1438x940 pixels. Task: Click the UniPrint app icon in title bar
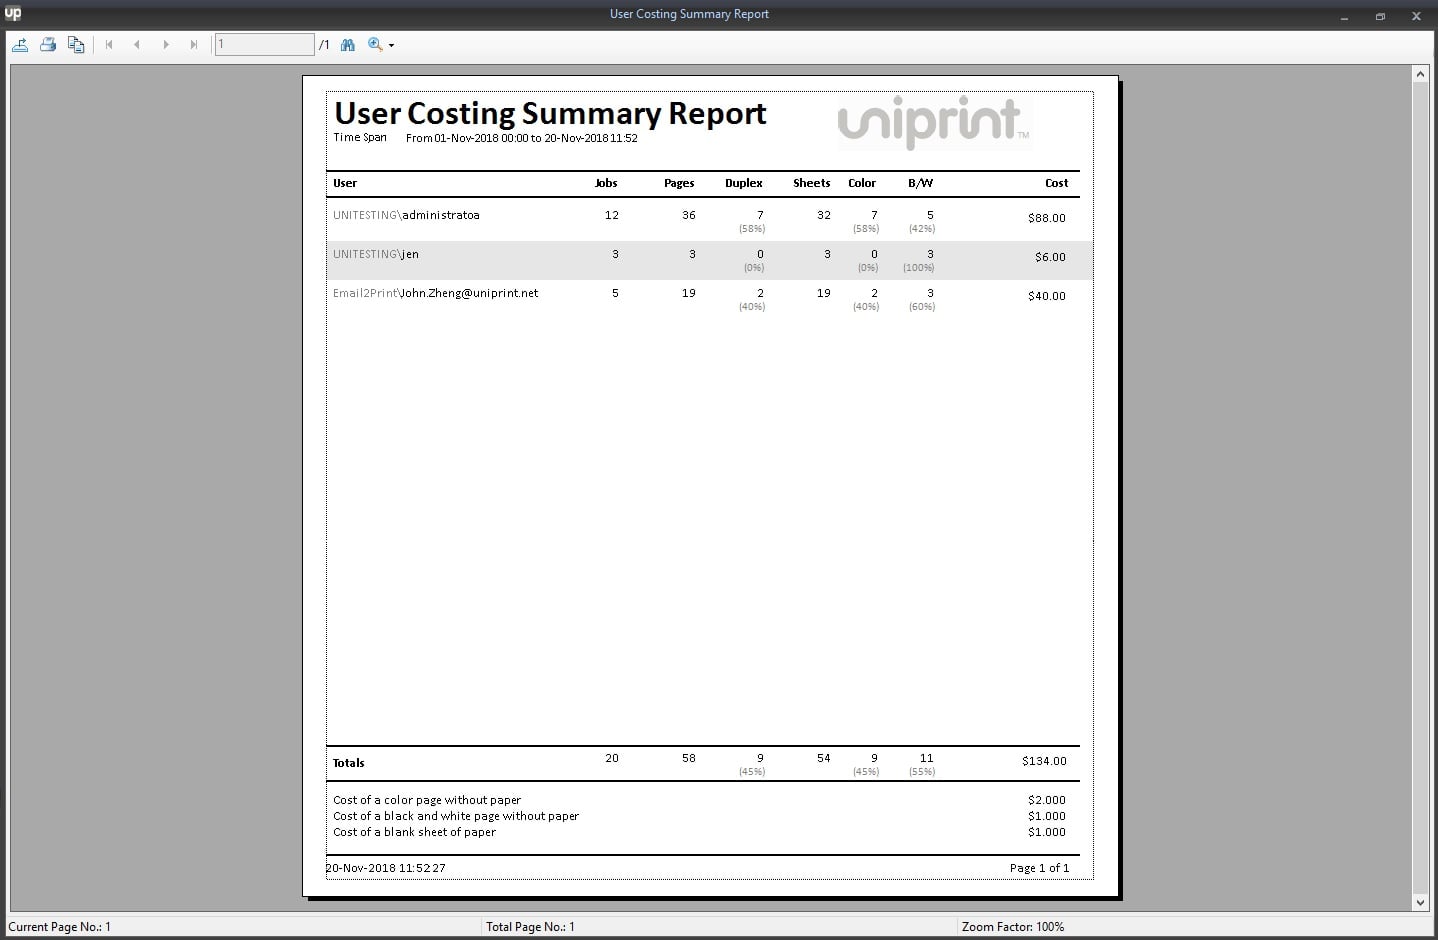pos(13,13)
